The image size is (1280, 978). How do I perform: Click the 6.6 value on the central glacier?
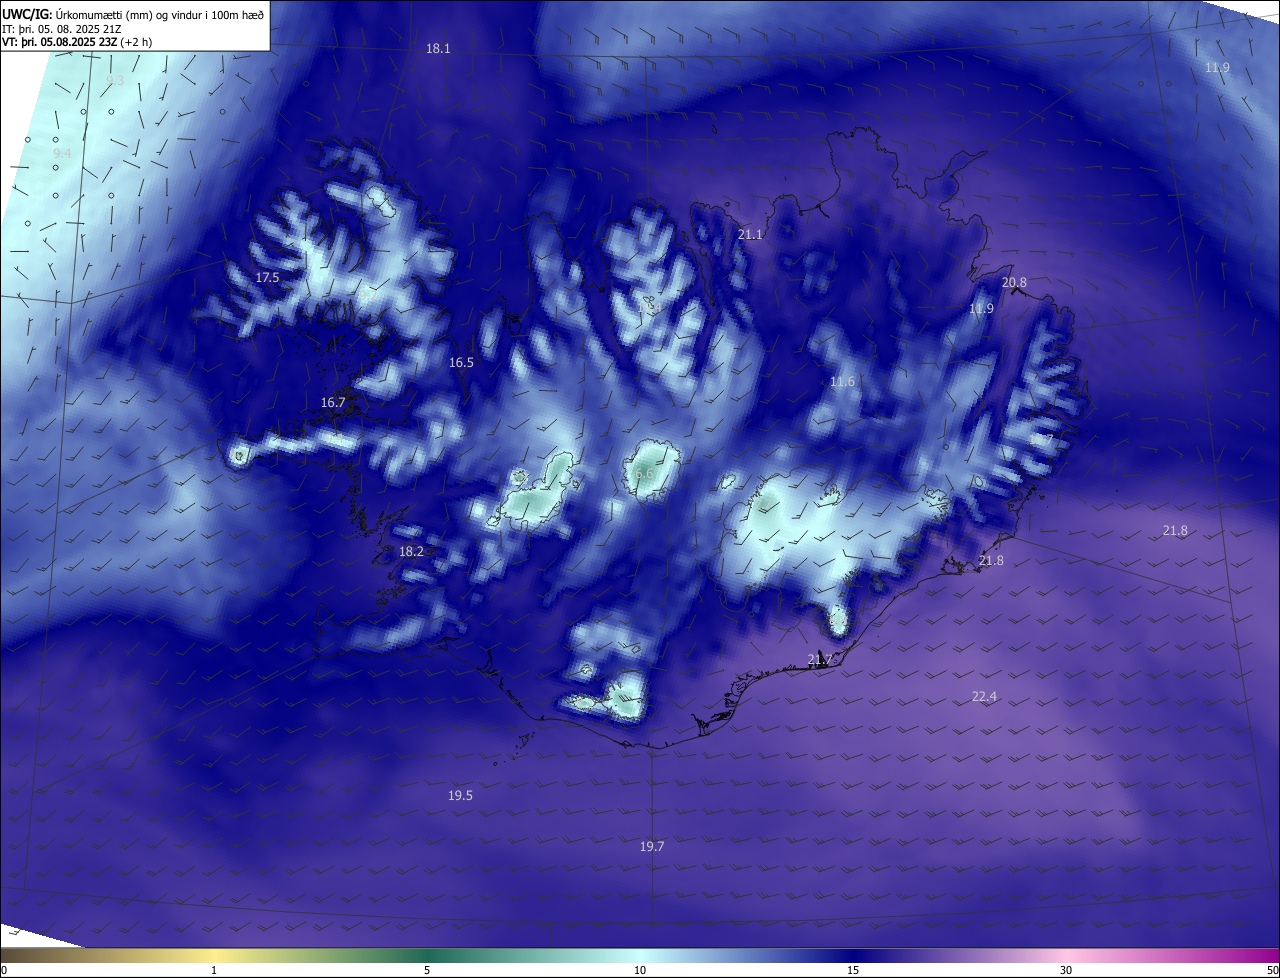coord(644,473)
